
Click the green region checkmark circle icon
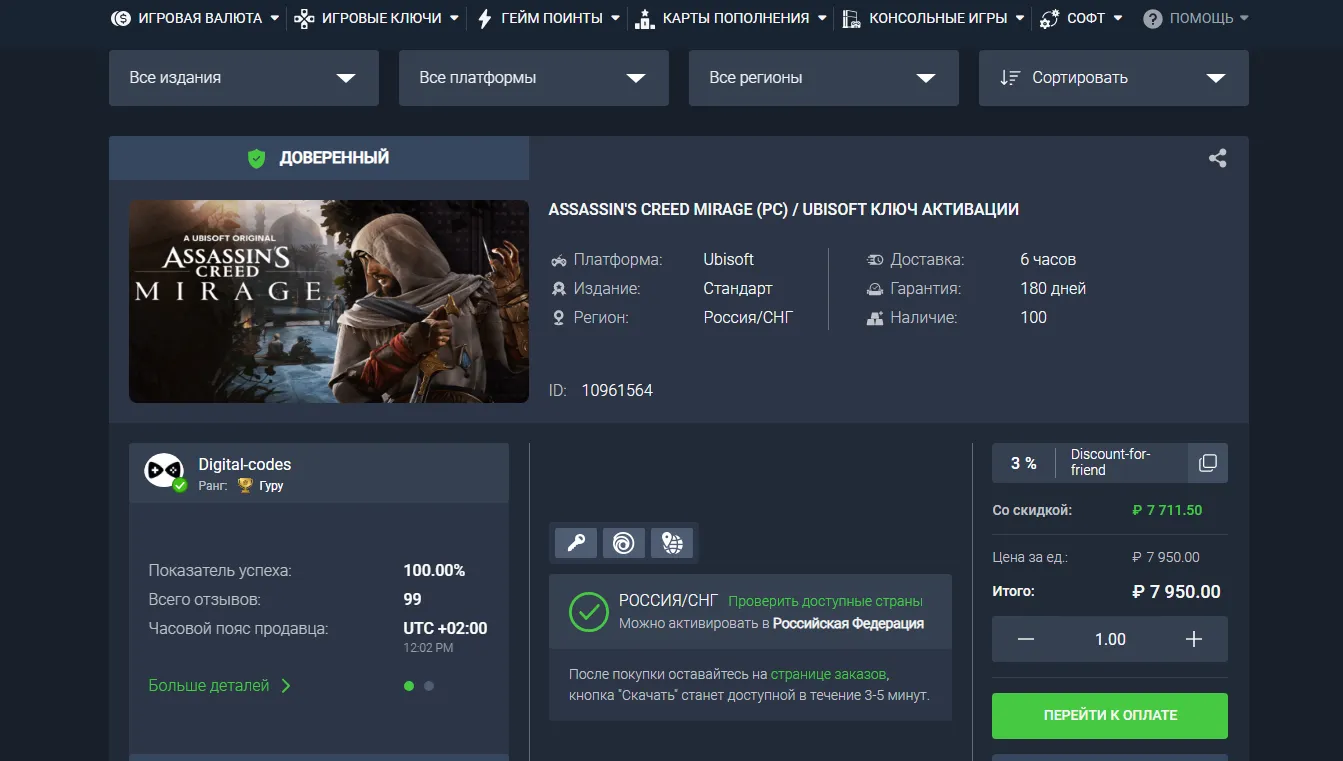point(588,612)
